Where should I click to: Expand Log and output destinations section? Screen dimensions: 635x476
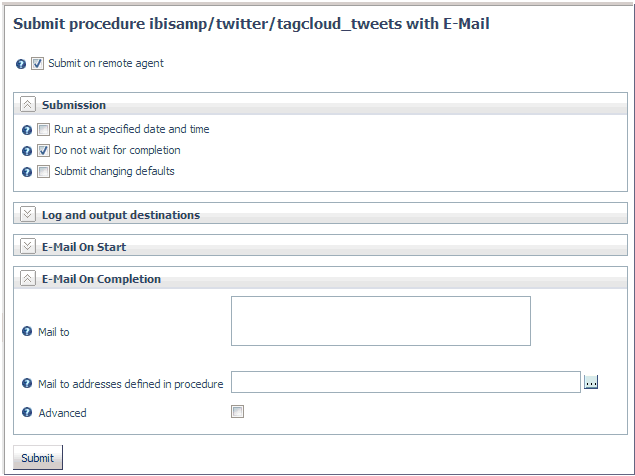(x=28, y=214)
